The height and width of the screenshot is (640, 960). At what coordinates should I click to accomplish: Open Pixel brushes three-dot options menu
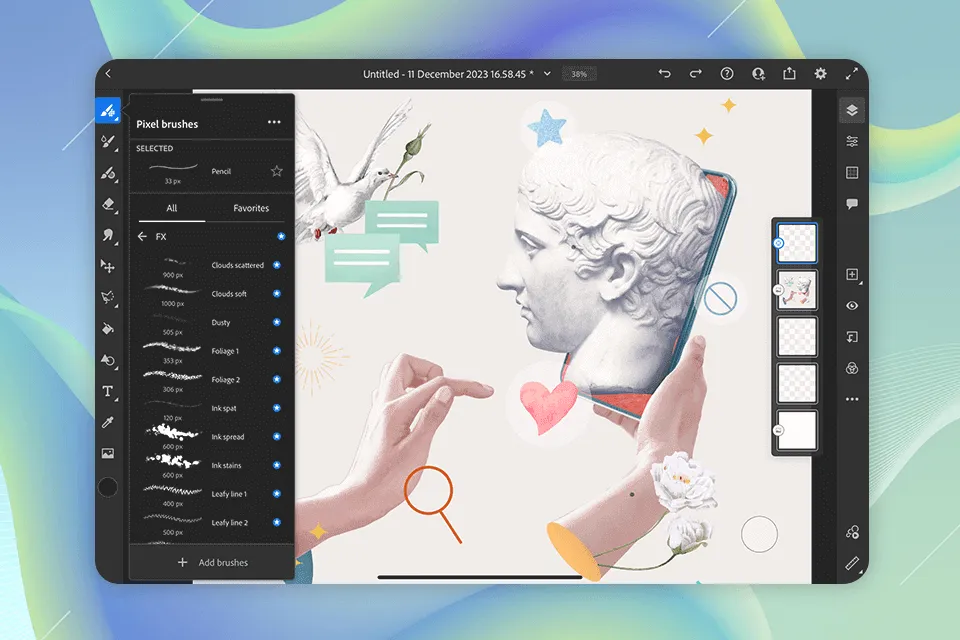[x=274, y=123]
